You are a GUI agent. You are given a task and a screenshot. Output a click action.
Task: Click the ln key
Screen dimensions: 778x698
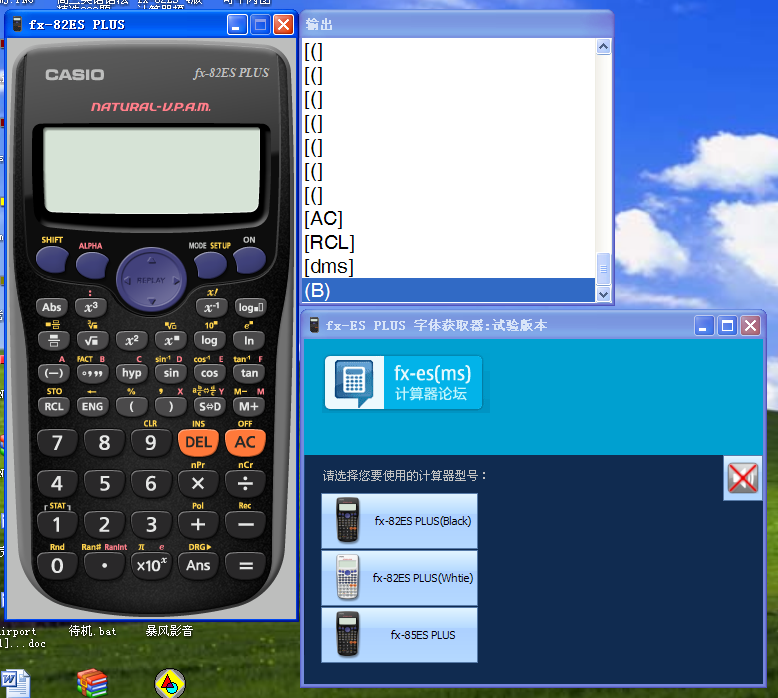point(249,340)
